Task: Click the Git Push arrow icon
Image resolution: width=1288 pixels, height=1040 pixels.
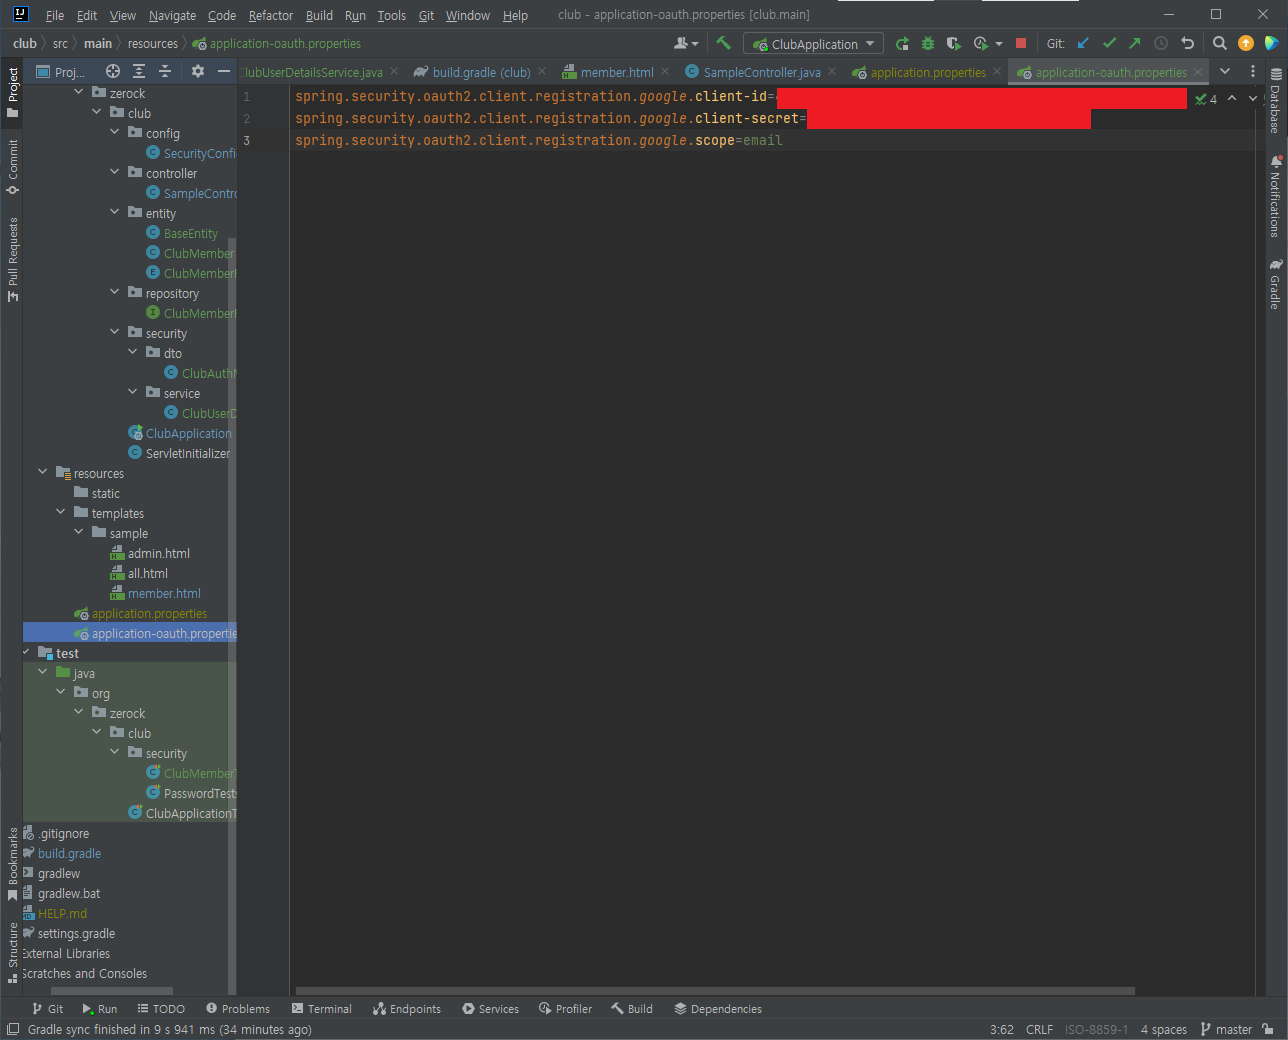Action: 1135,43
